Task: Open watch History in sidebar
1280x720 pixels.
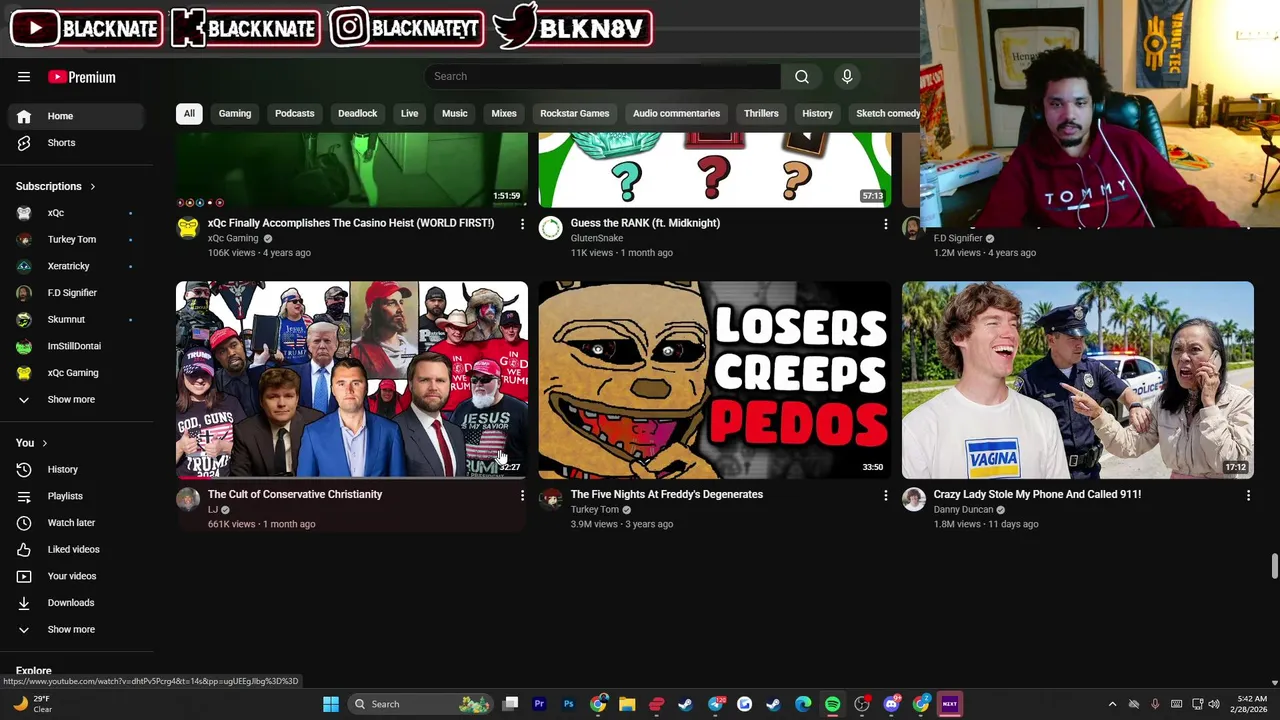Action: pos(77,470)
